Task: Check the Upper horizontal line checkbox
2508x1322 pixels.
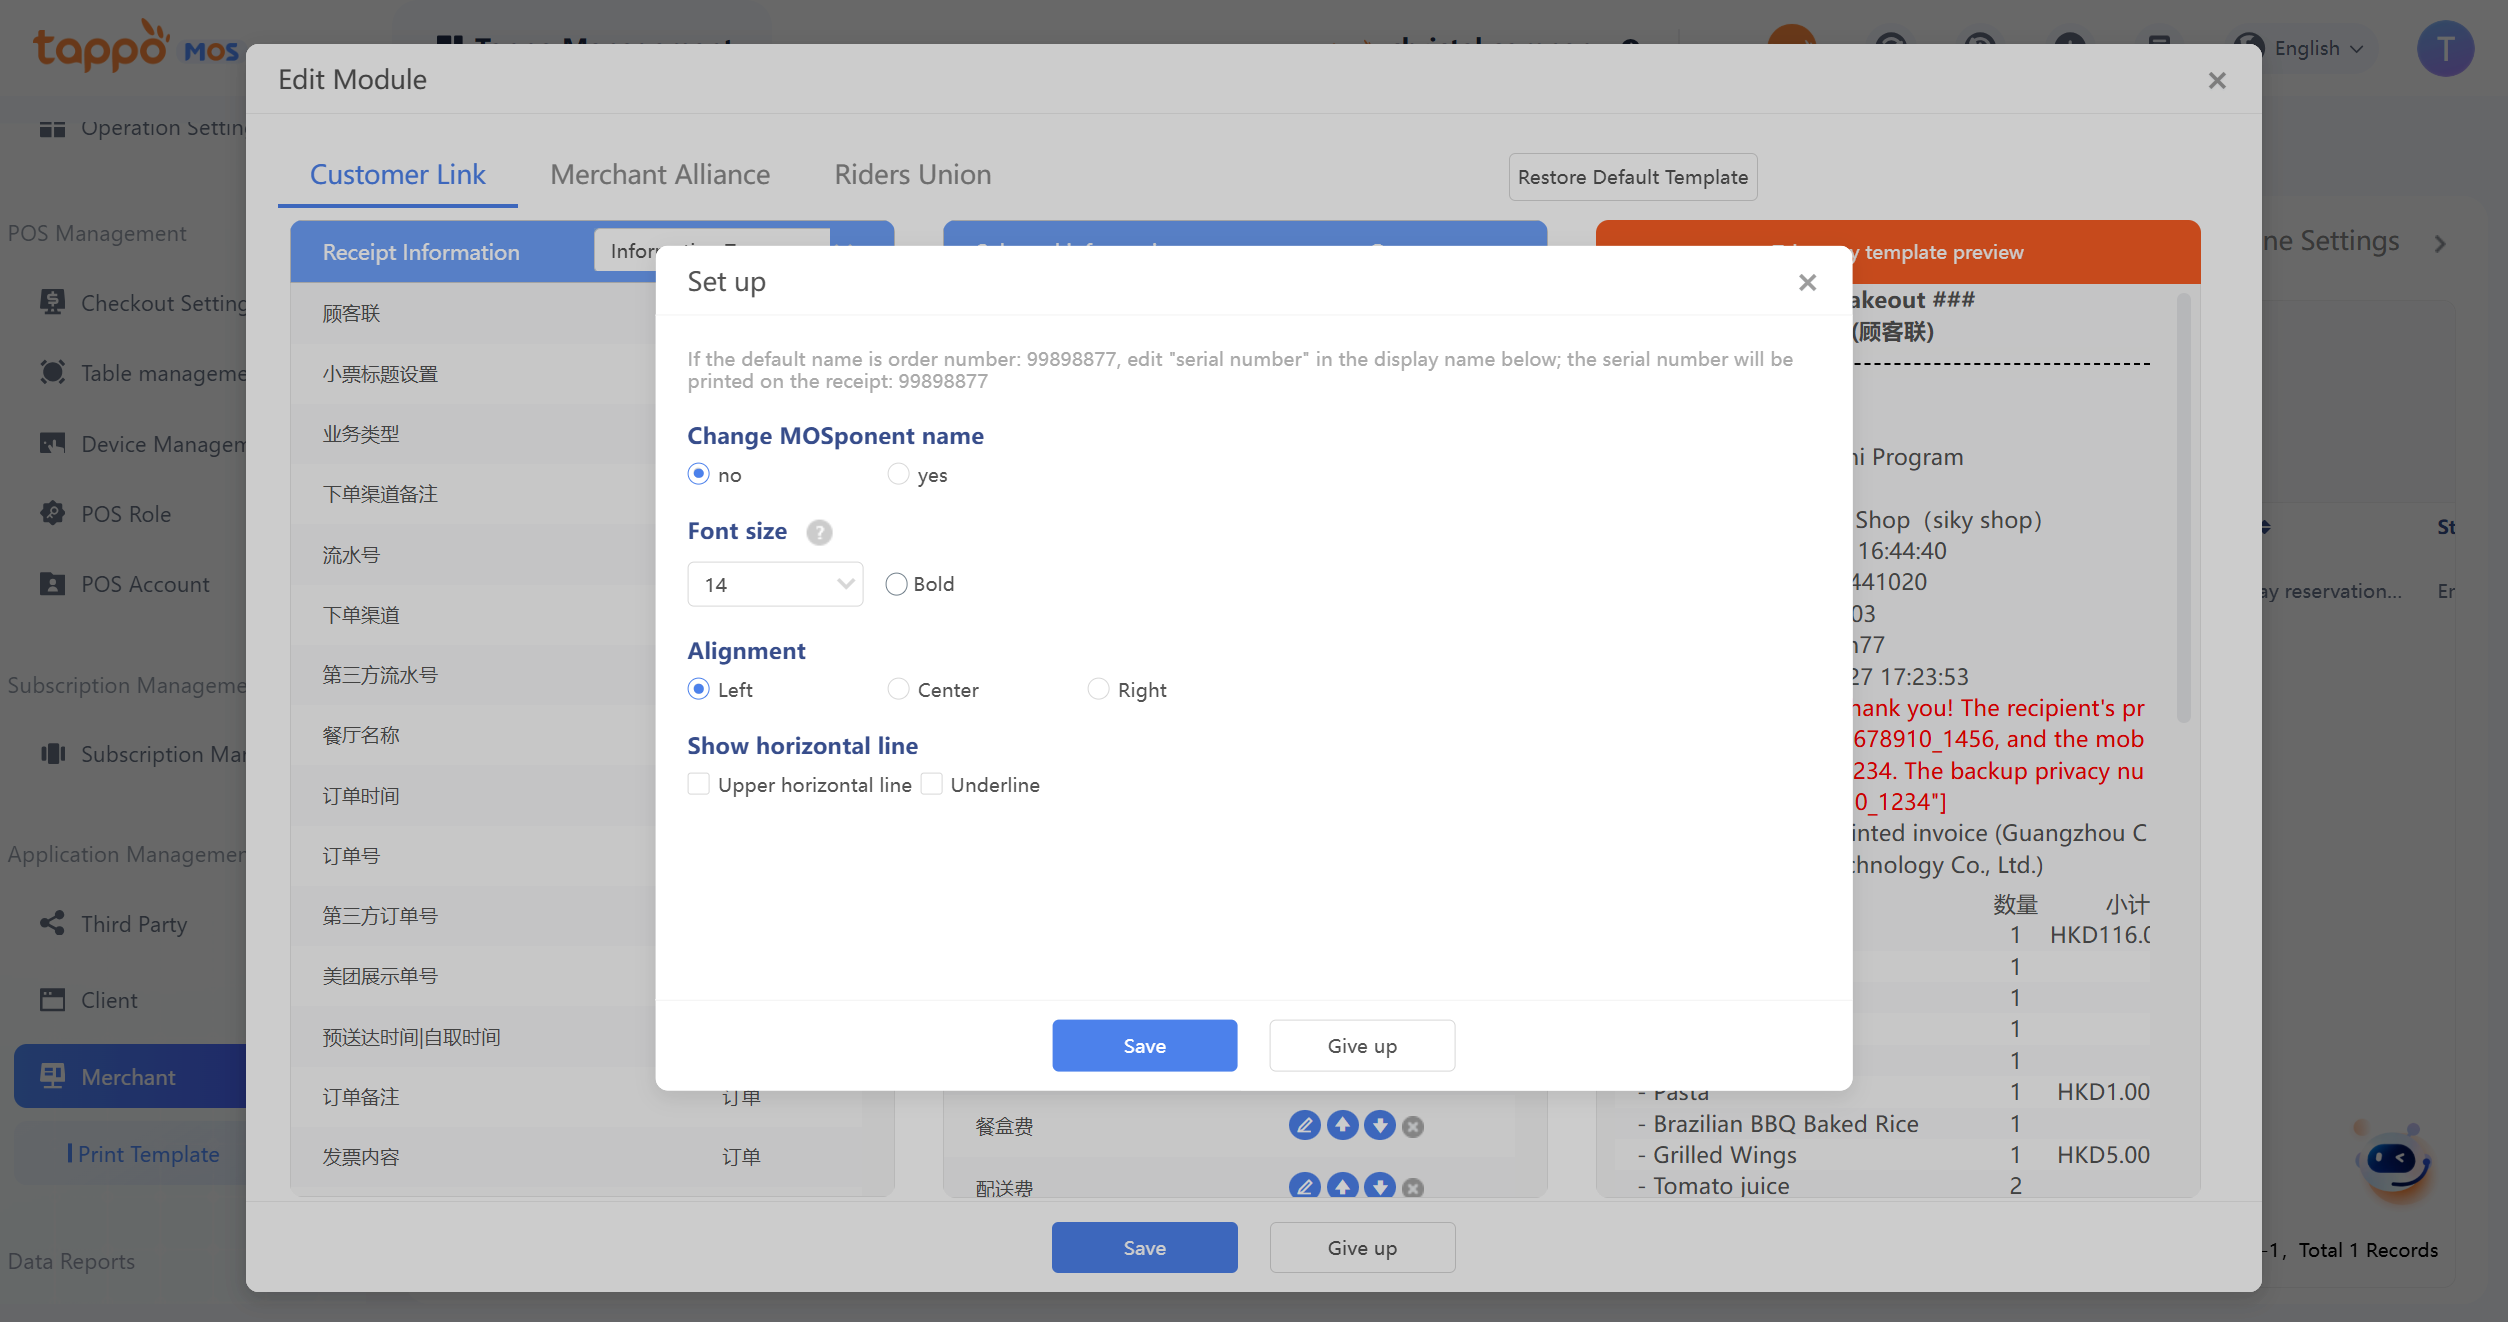Action: point(699,784)
